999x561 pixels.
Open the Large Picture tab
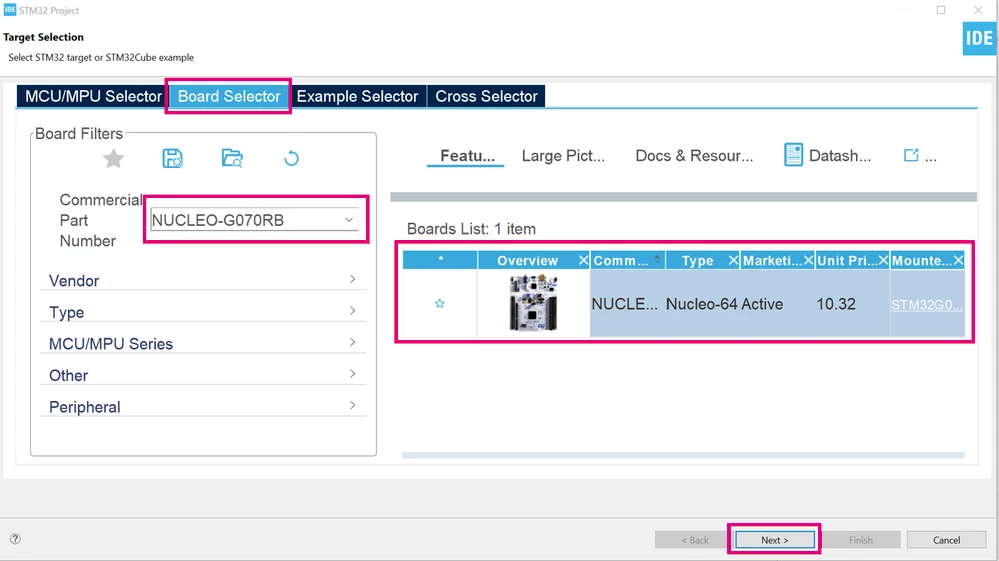click(x=563, y=155)
